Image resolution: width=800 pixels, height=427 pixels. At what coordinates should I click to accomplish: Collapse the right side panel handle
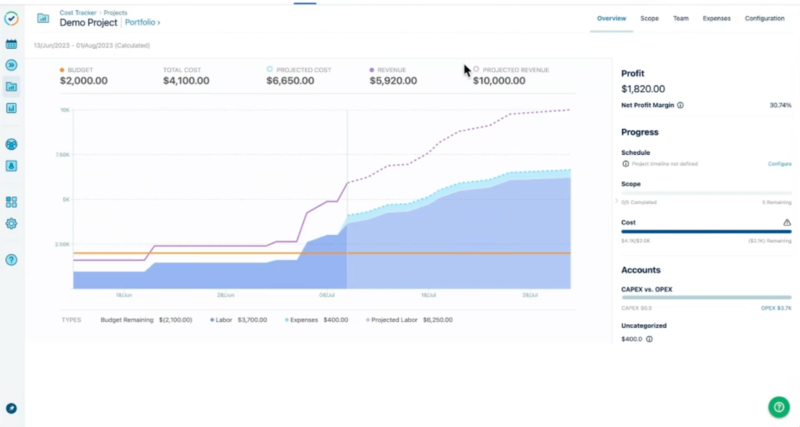(616, 201)
